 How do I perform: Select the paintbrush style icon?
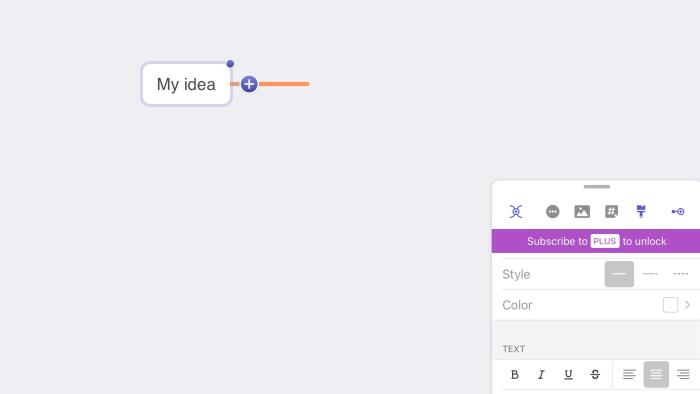pos(641,211)
